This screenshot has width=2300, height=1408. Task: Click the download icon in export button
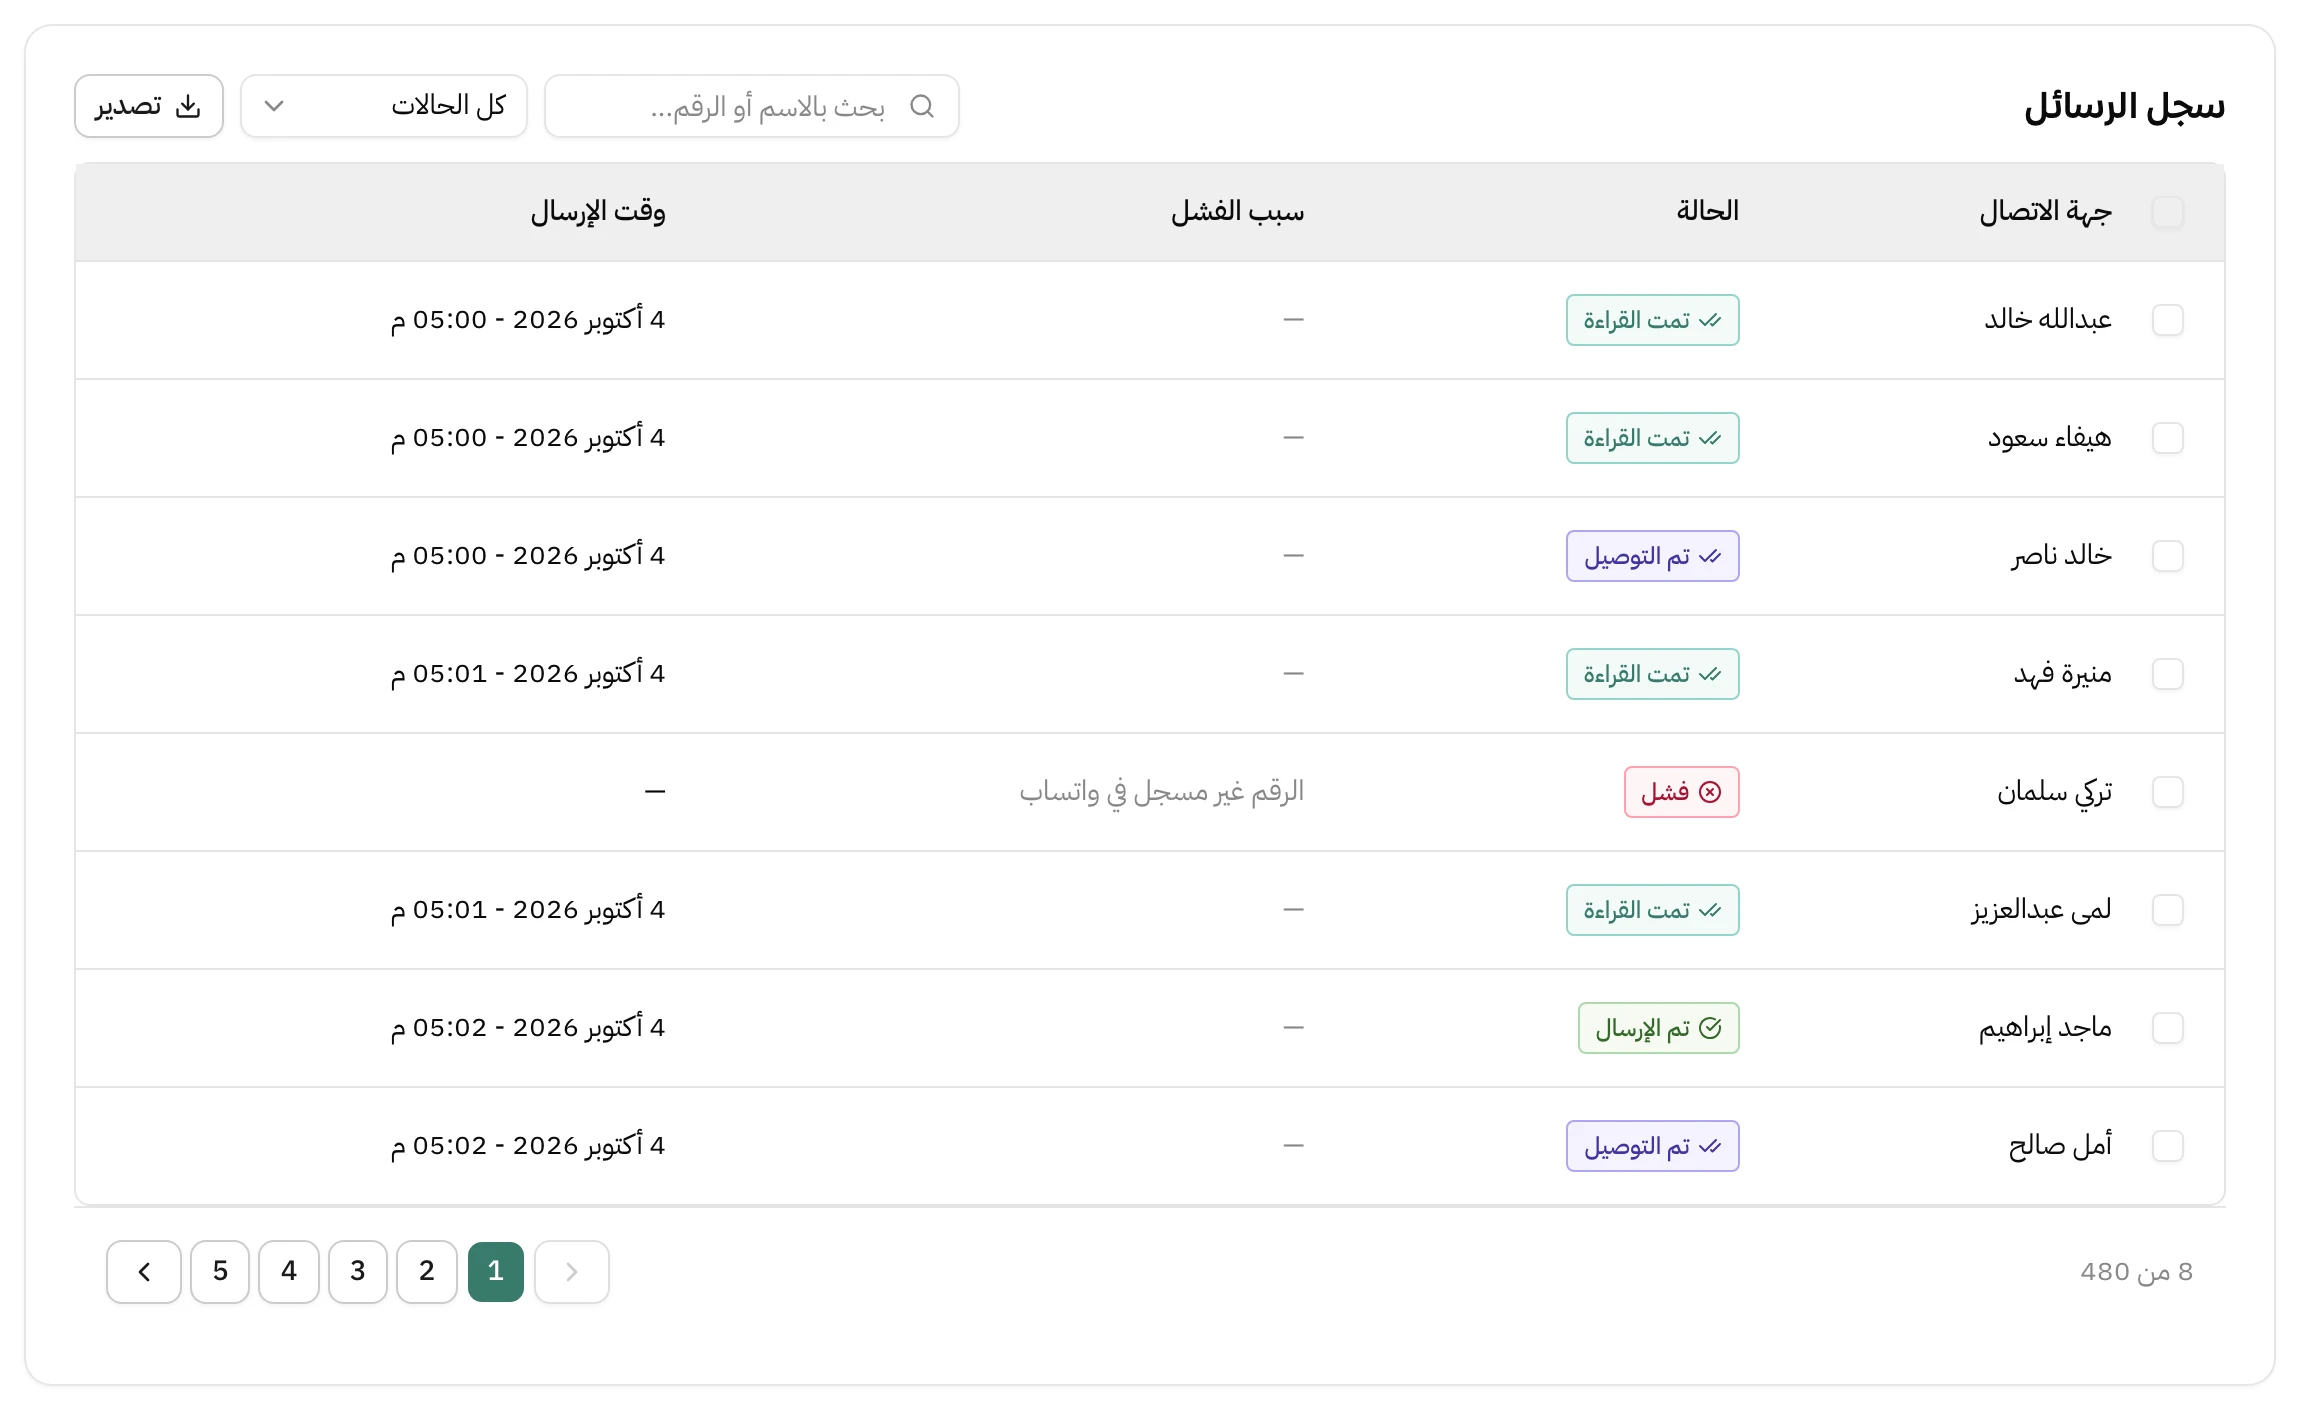pyautogui.click(x=188, y=106)
